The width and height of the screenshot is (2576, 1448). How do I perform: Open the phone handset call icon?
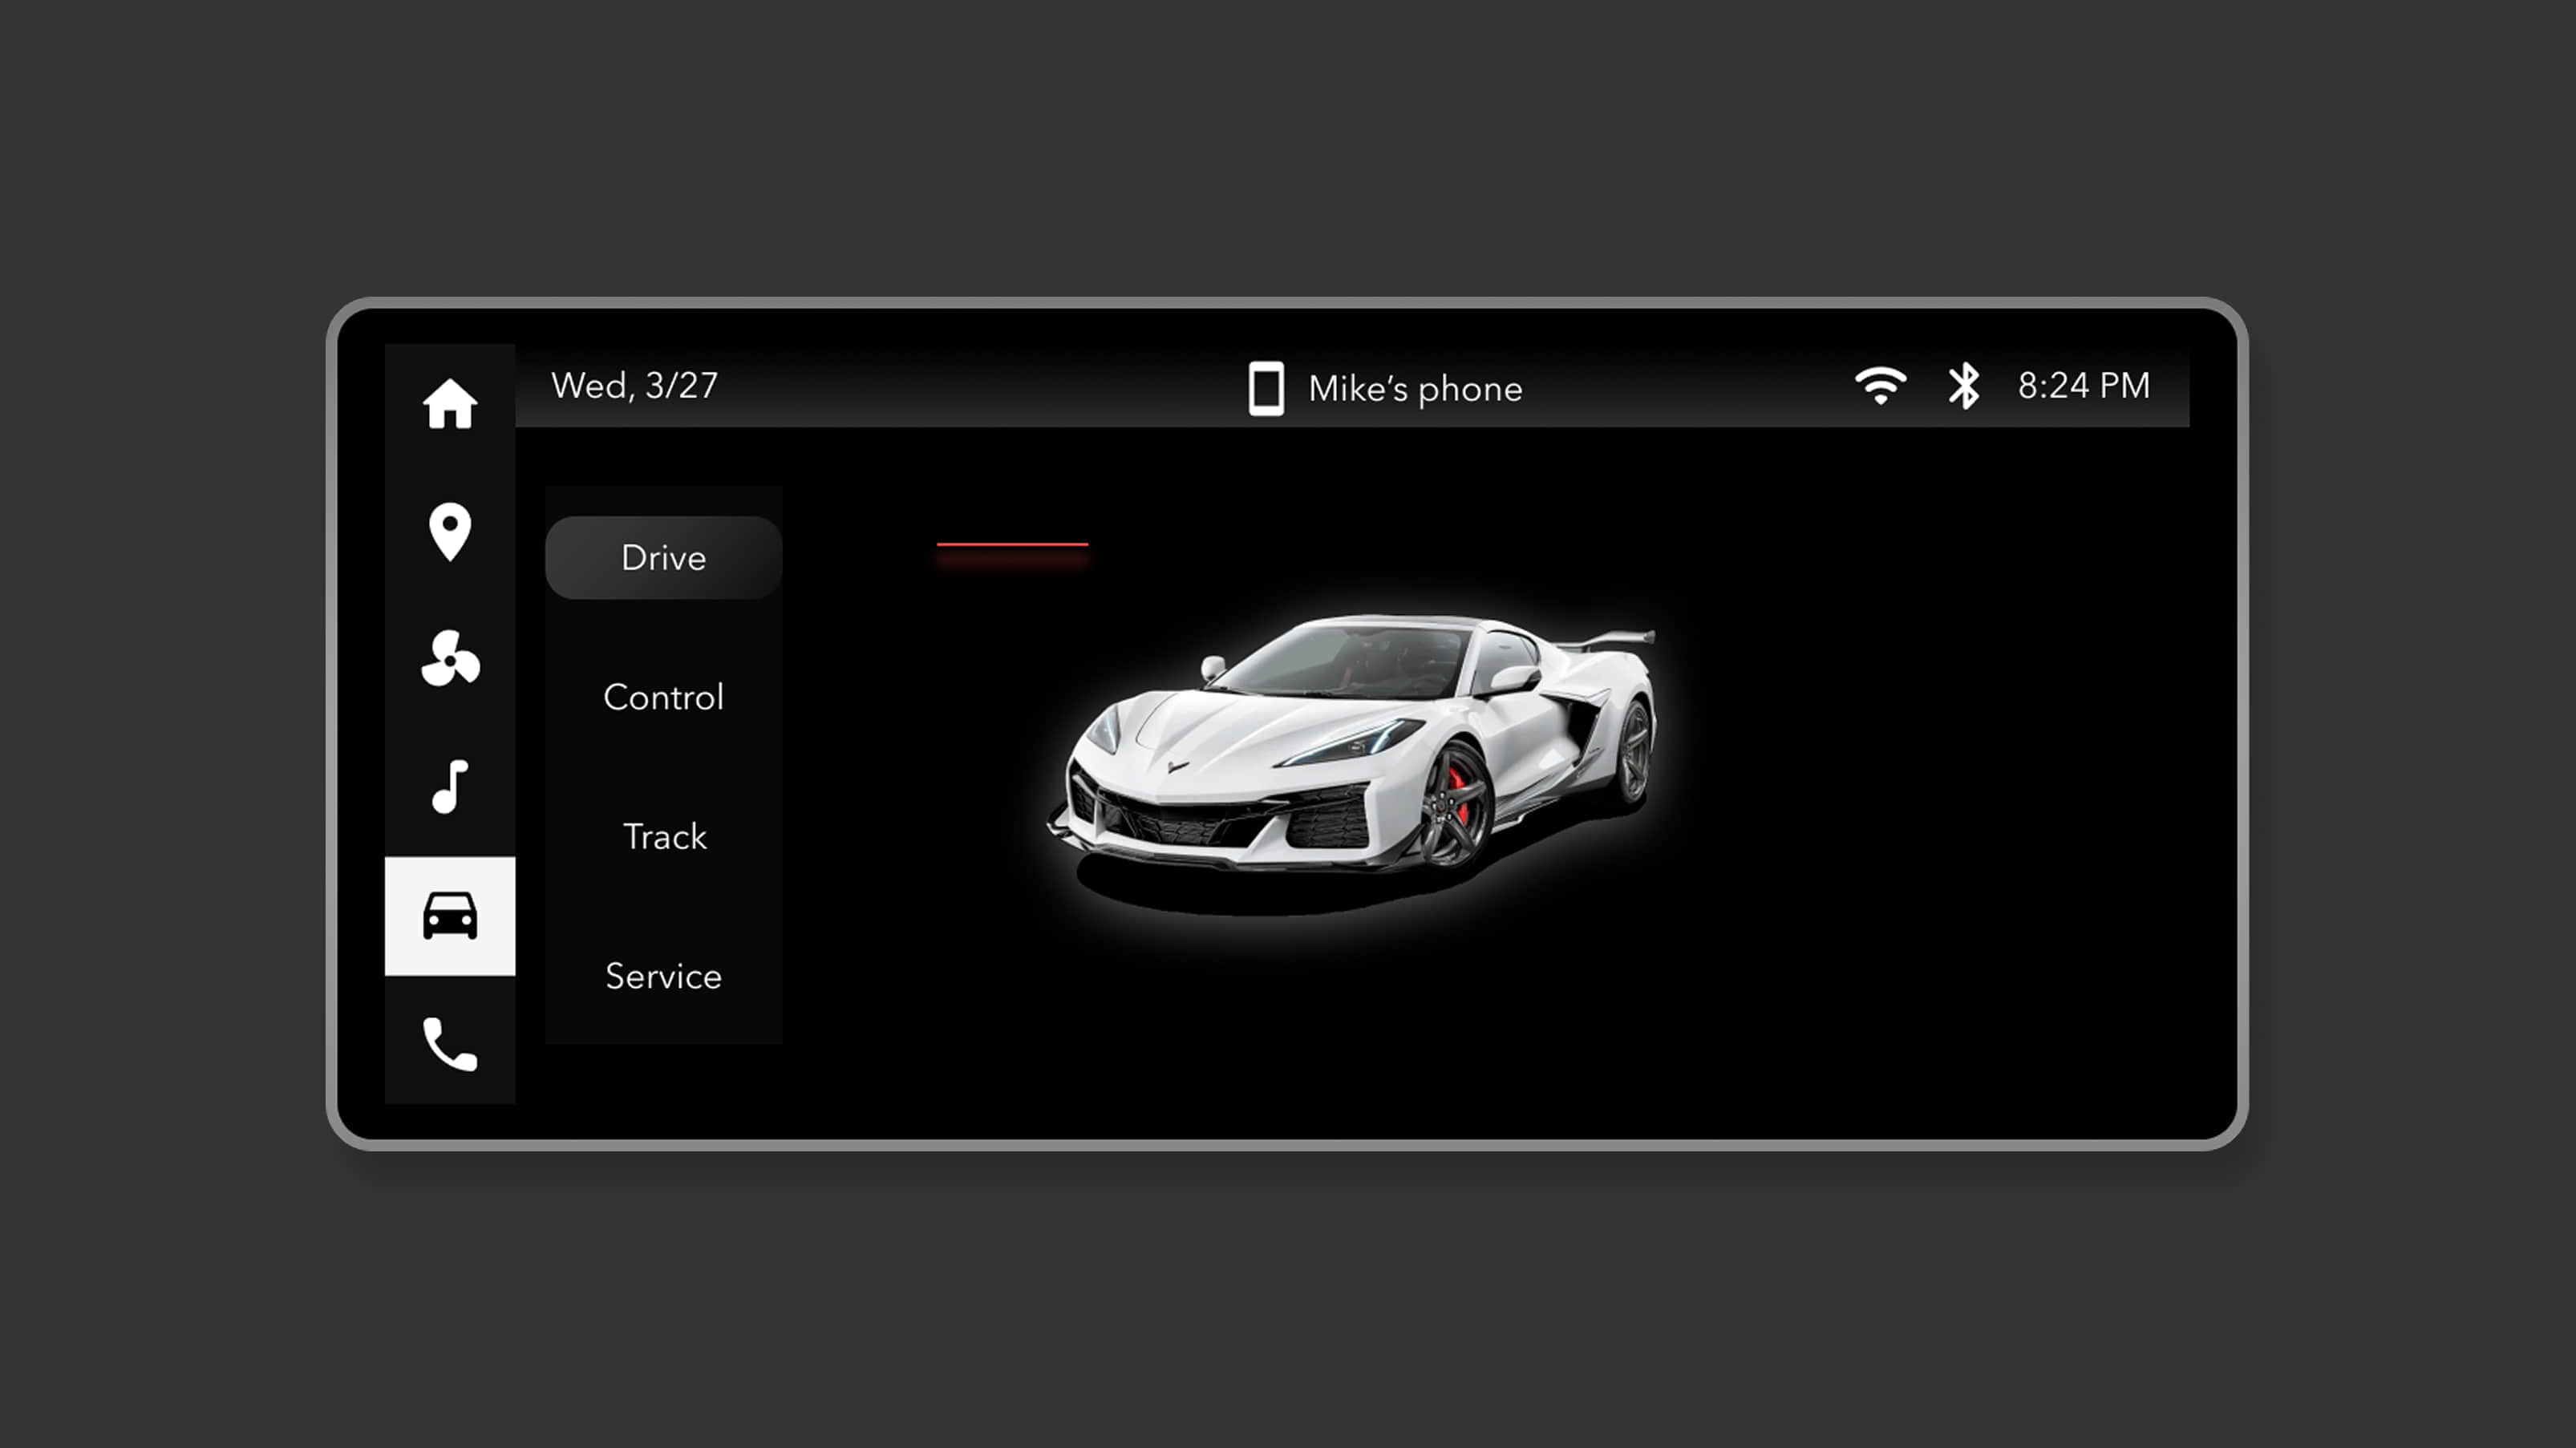point(449,1044)
